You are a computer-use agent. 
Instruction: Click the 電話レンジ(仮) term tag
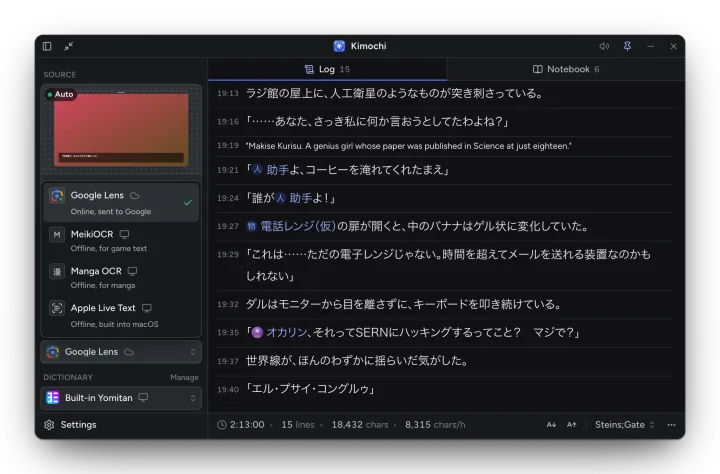pos(298,226)
